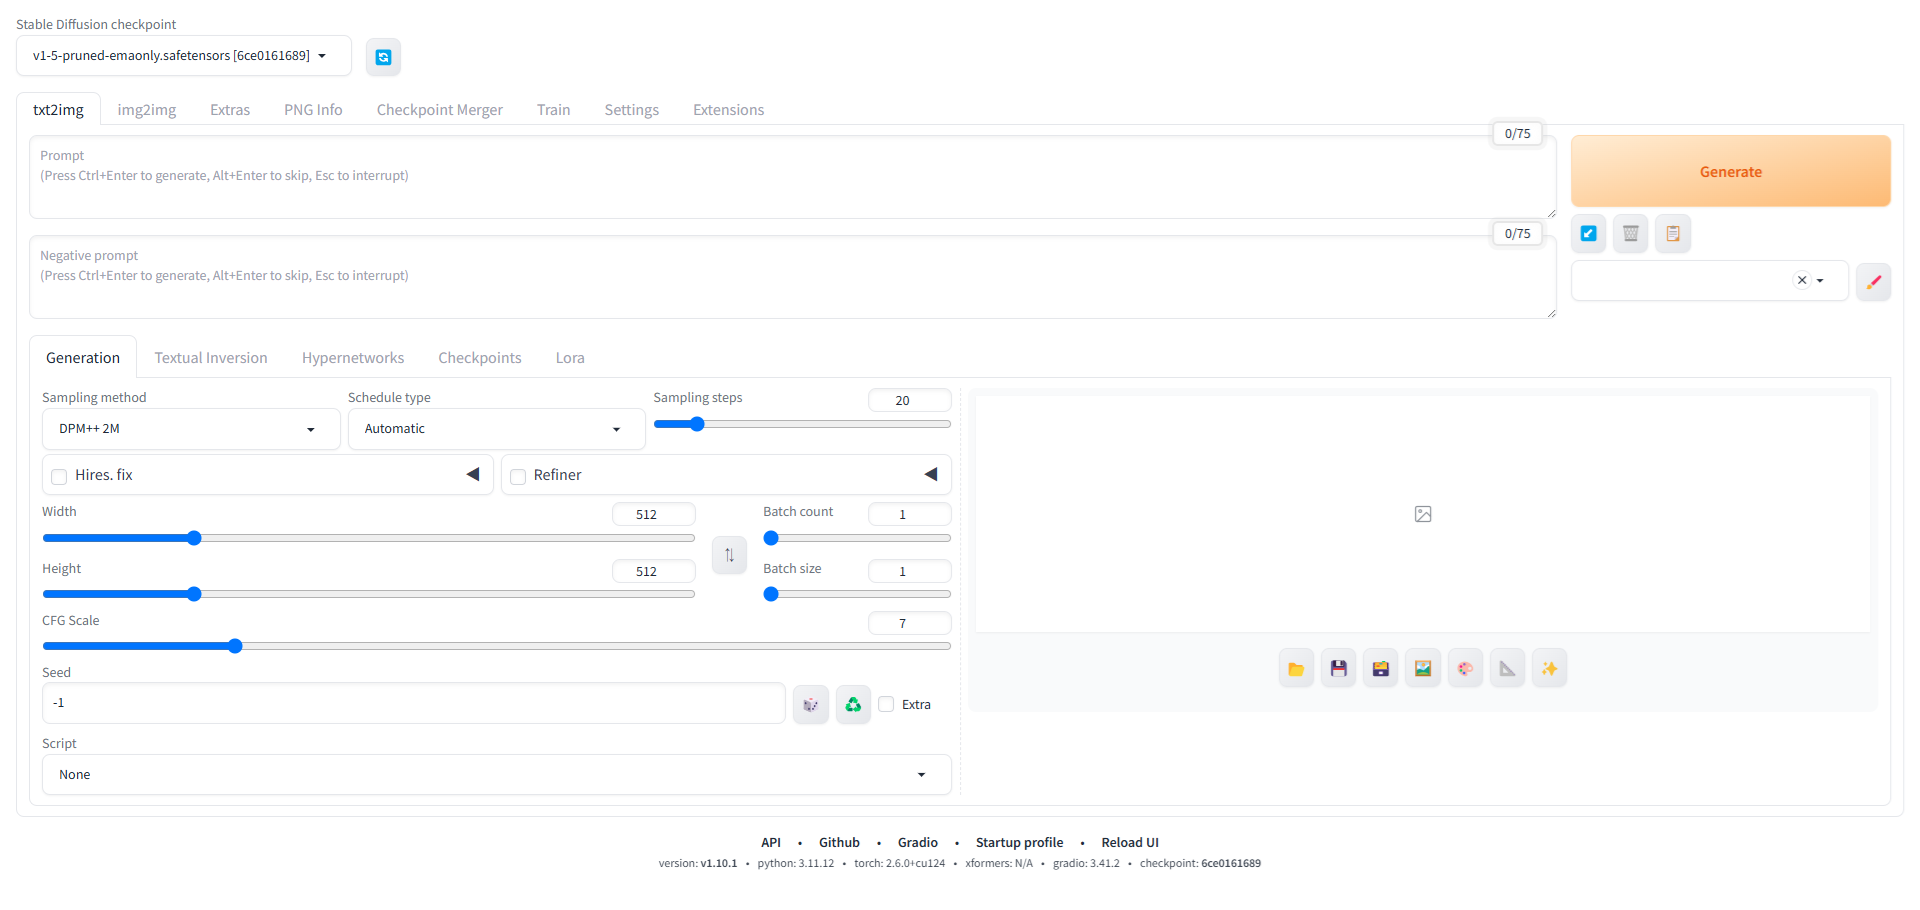This screenshot has width=1920, height=910.
Task: Switch to the img2img tab
Action: [146, 109]
